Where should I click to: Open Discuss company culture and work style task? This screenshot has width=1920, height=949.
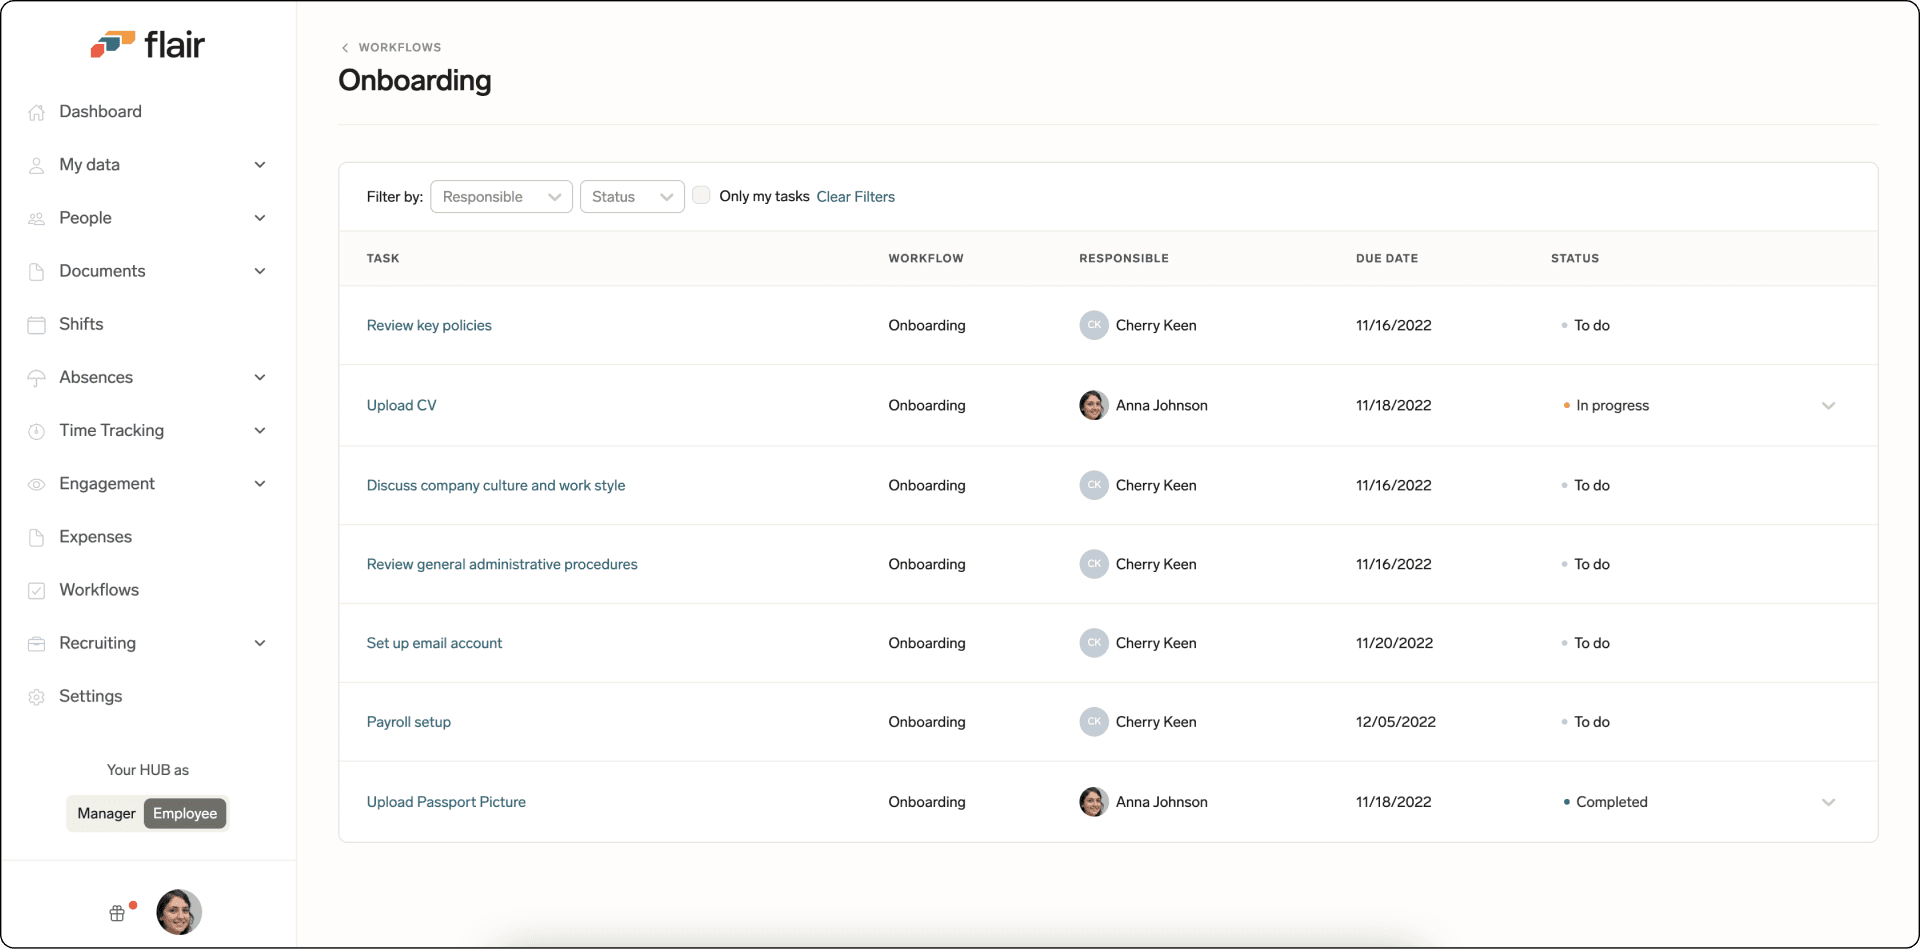[496, 485]
